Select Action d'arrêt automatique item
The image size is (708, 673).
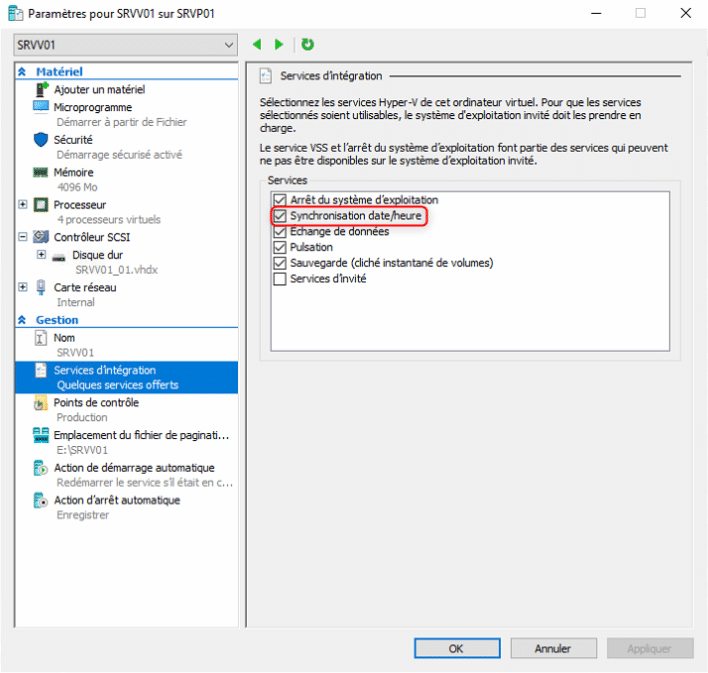tap(117, 500)
